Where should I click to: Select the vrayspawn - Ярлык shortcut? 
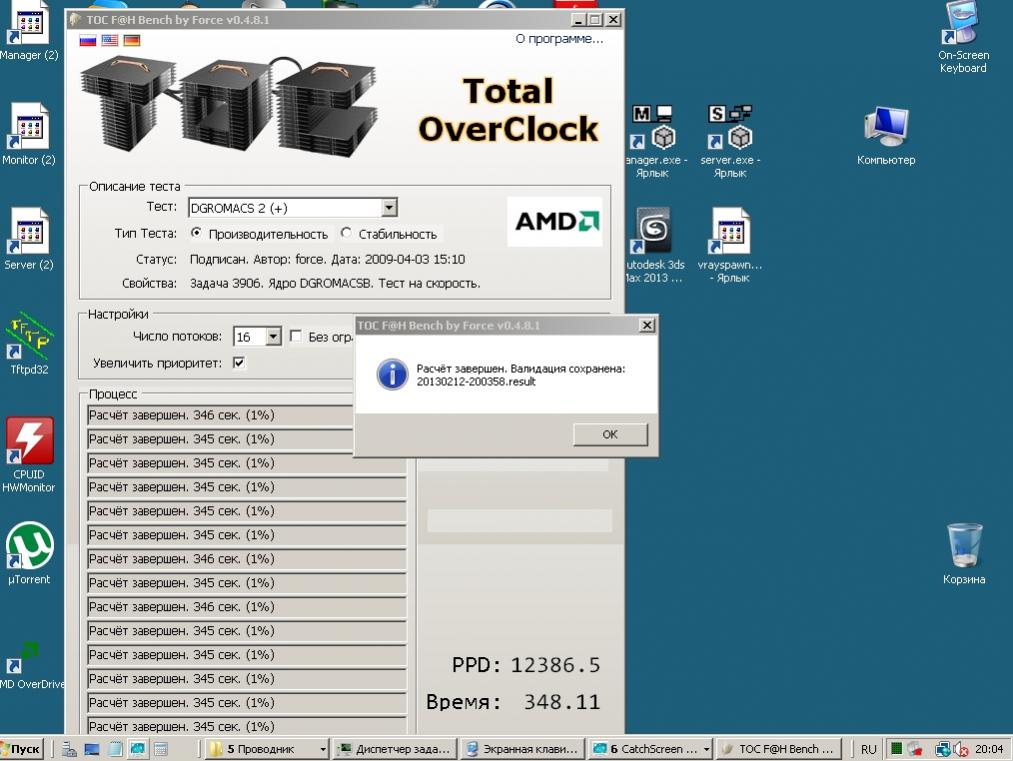(x=730, y=245)
